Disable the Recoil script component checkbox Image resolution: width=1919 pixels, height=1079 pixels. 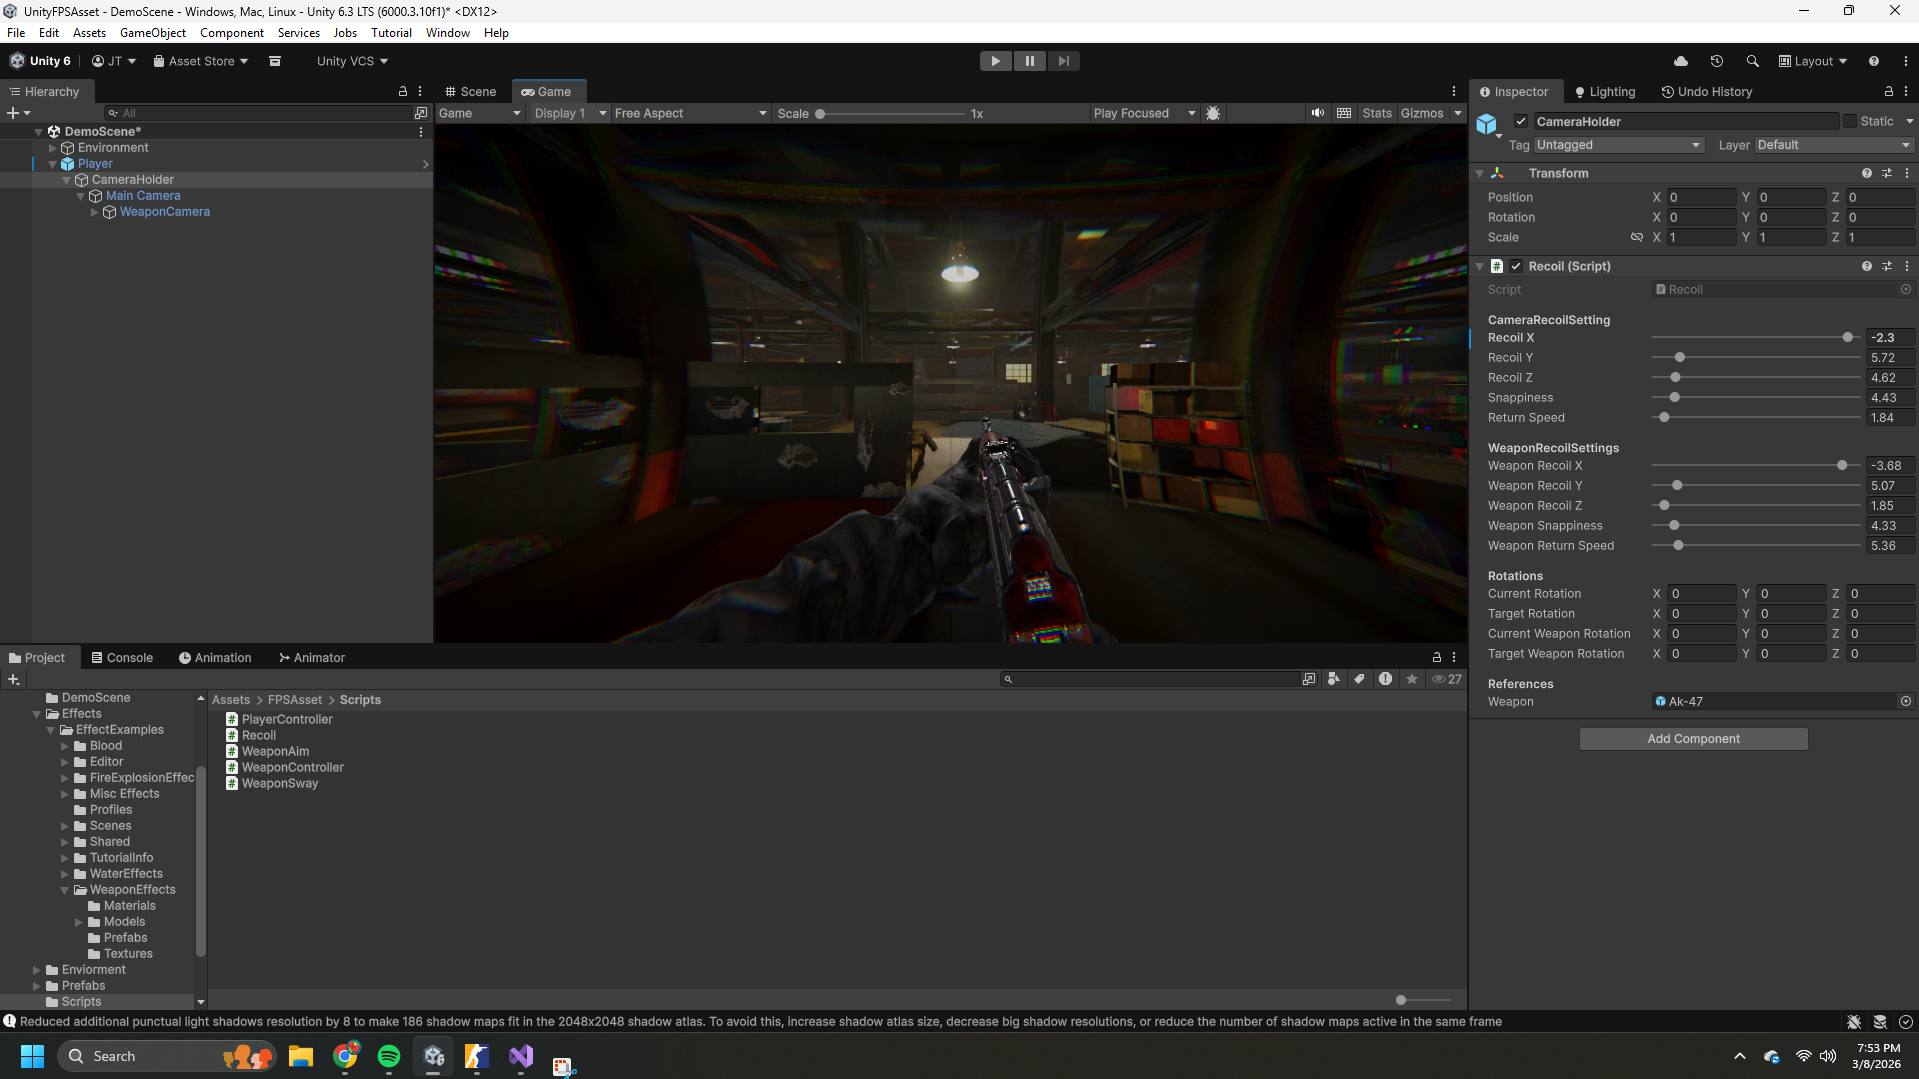pos(1516,266)
